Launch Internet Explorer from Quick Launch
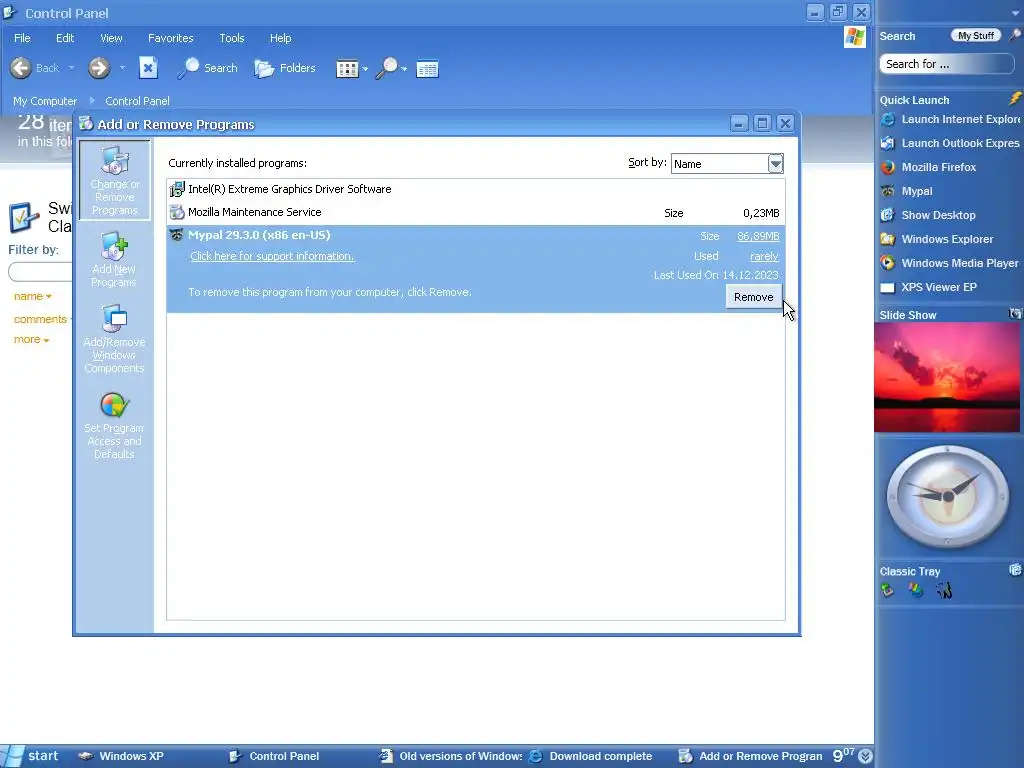The image size is (1024, 768). (x=951, y=120)
